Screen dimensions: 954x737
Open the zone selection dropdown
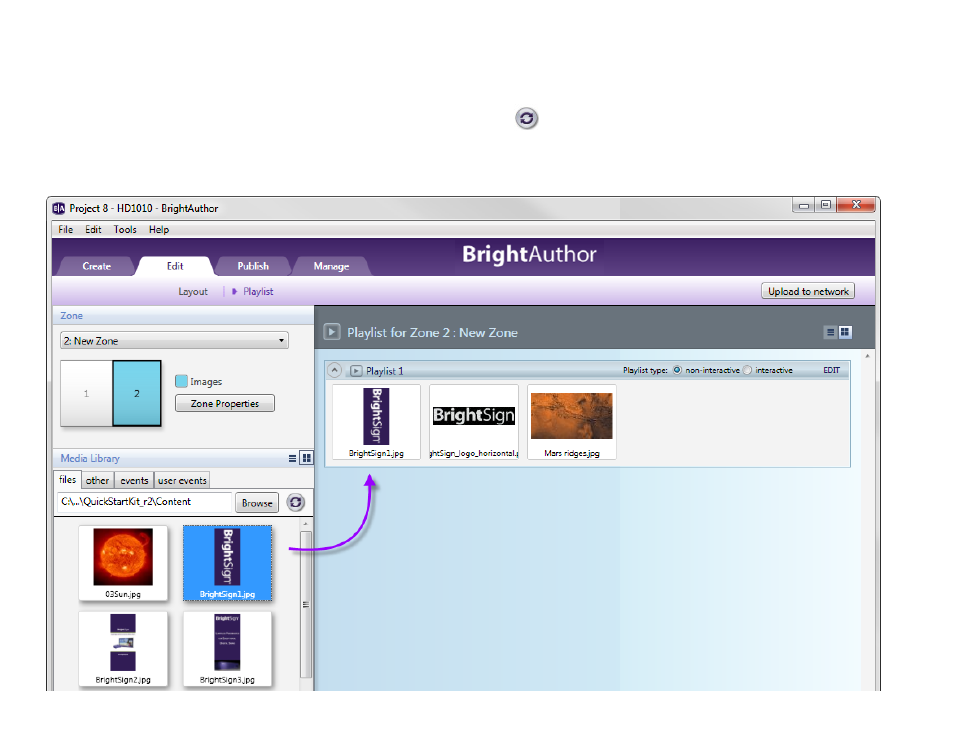174,341
